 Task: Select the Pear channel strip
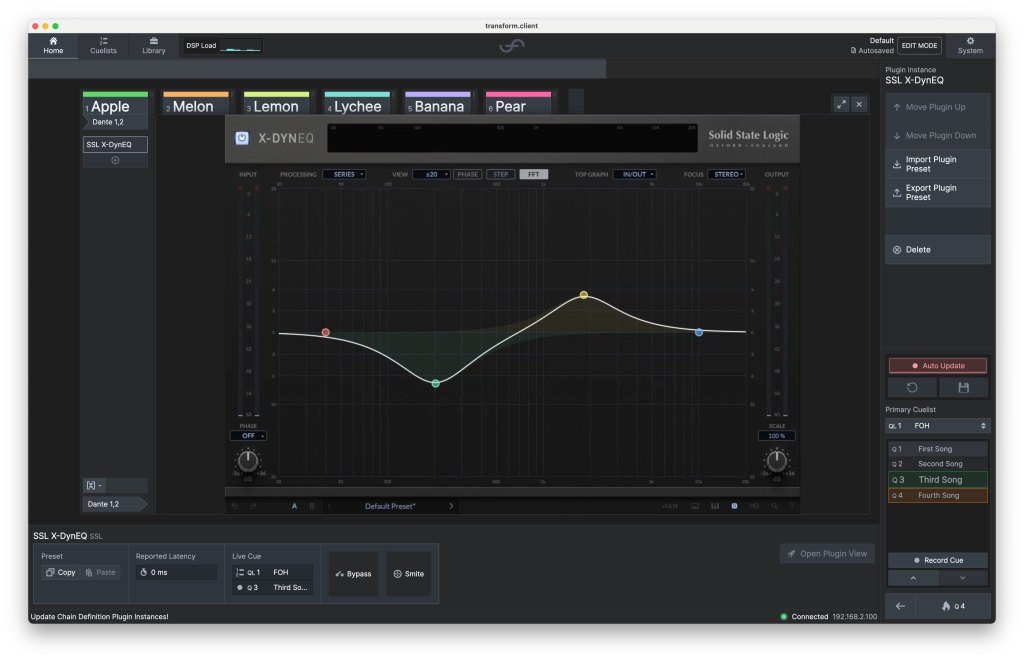pos(519,105)
